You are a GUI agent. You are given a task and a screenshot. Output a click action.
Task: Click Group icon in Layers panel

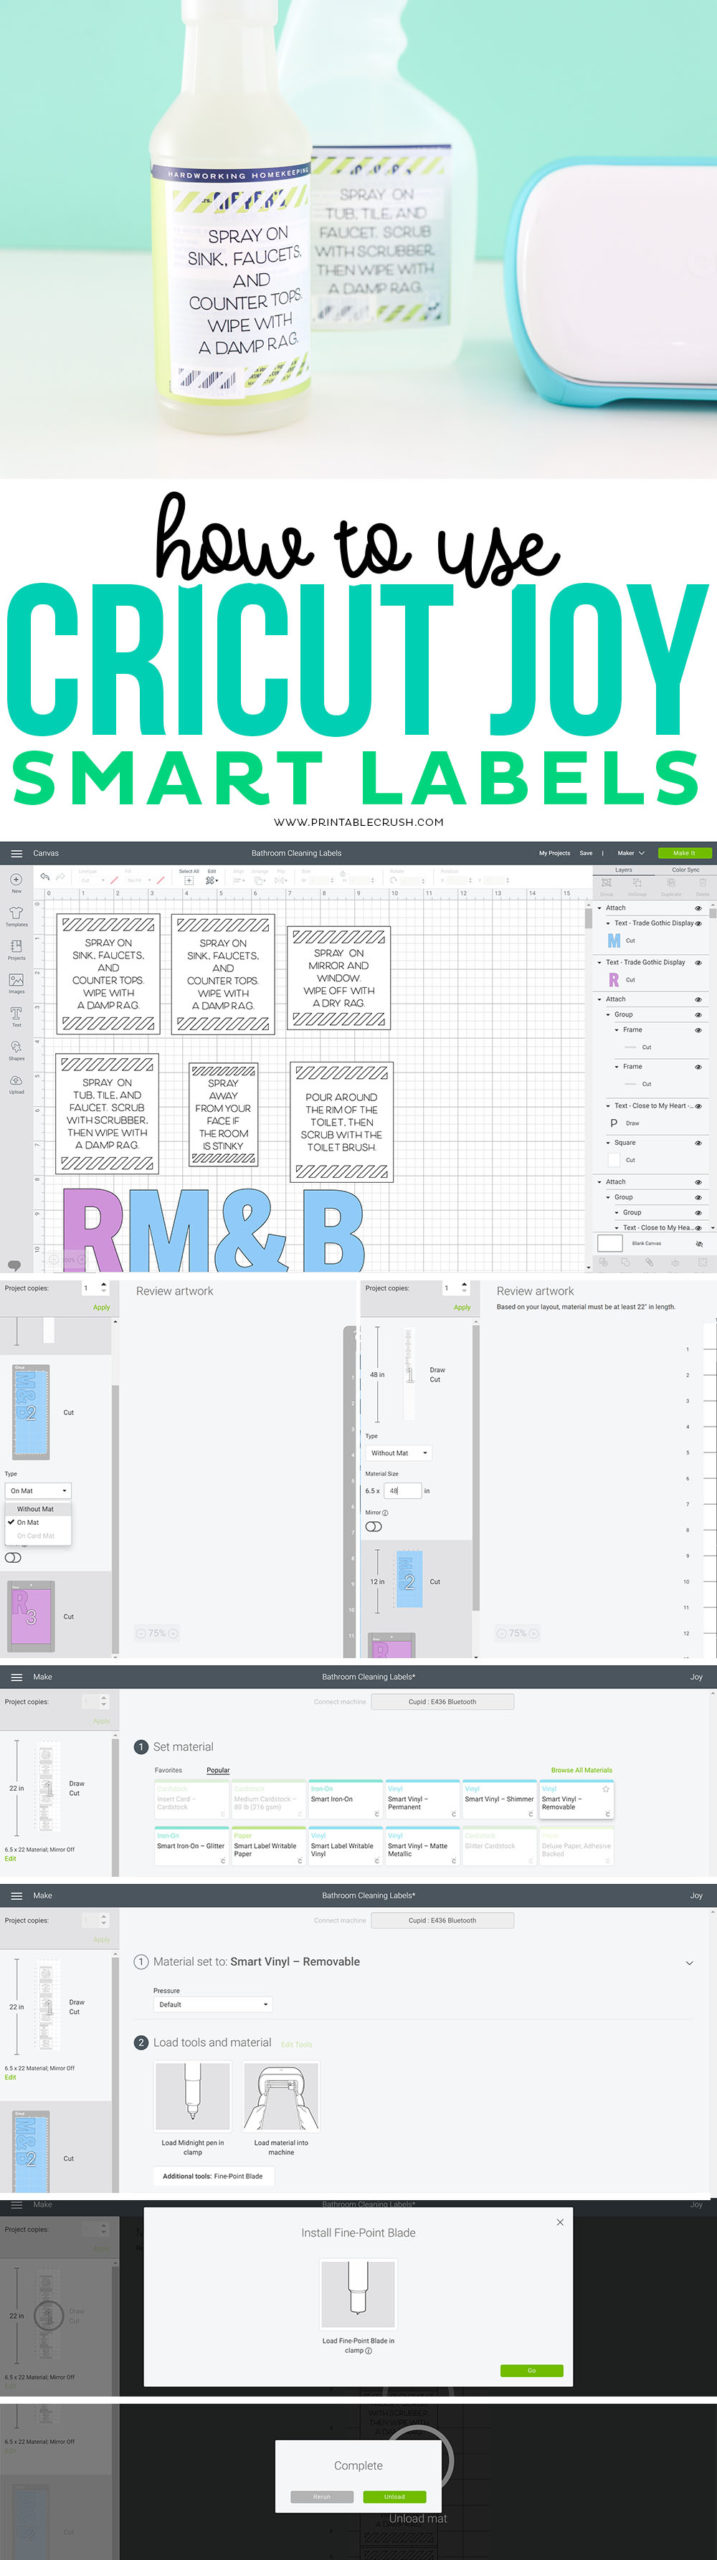[606, 885]
